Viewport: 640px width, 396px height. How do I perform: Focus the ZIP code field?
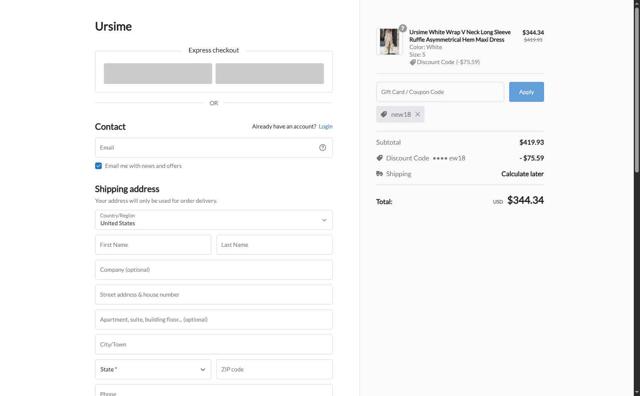point(274,369)
